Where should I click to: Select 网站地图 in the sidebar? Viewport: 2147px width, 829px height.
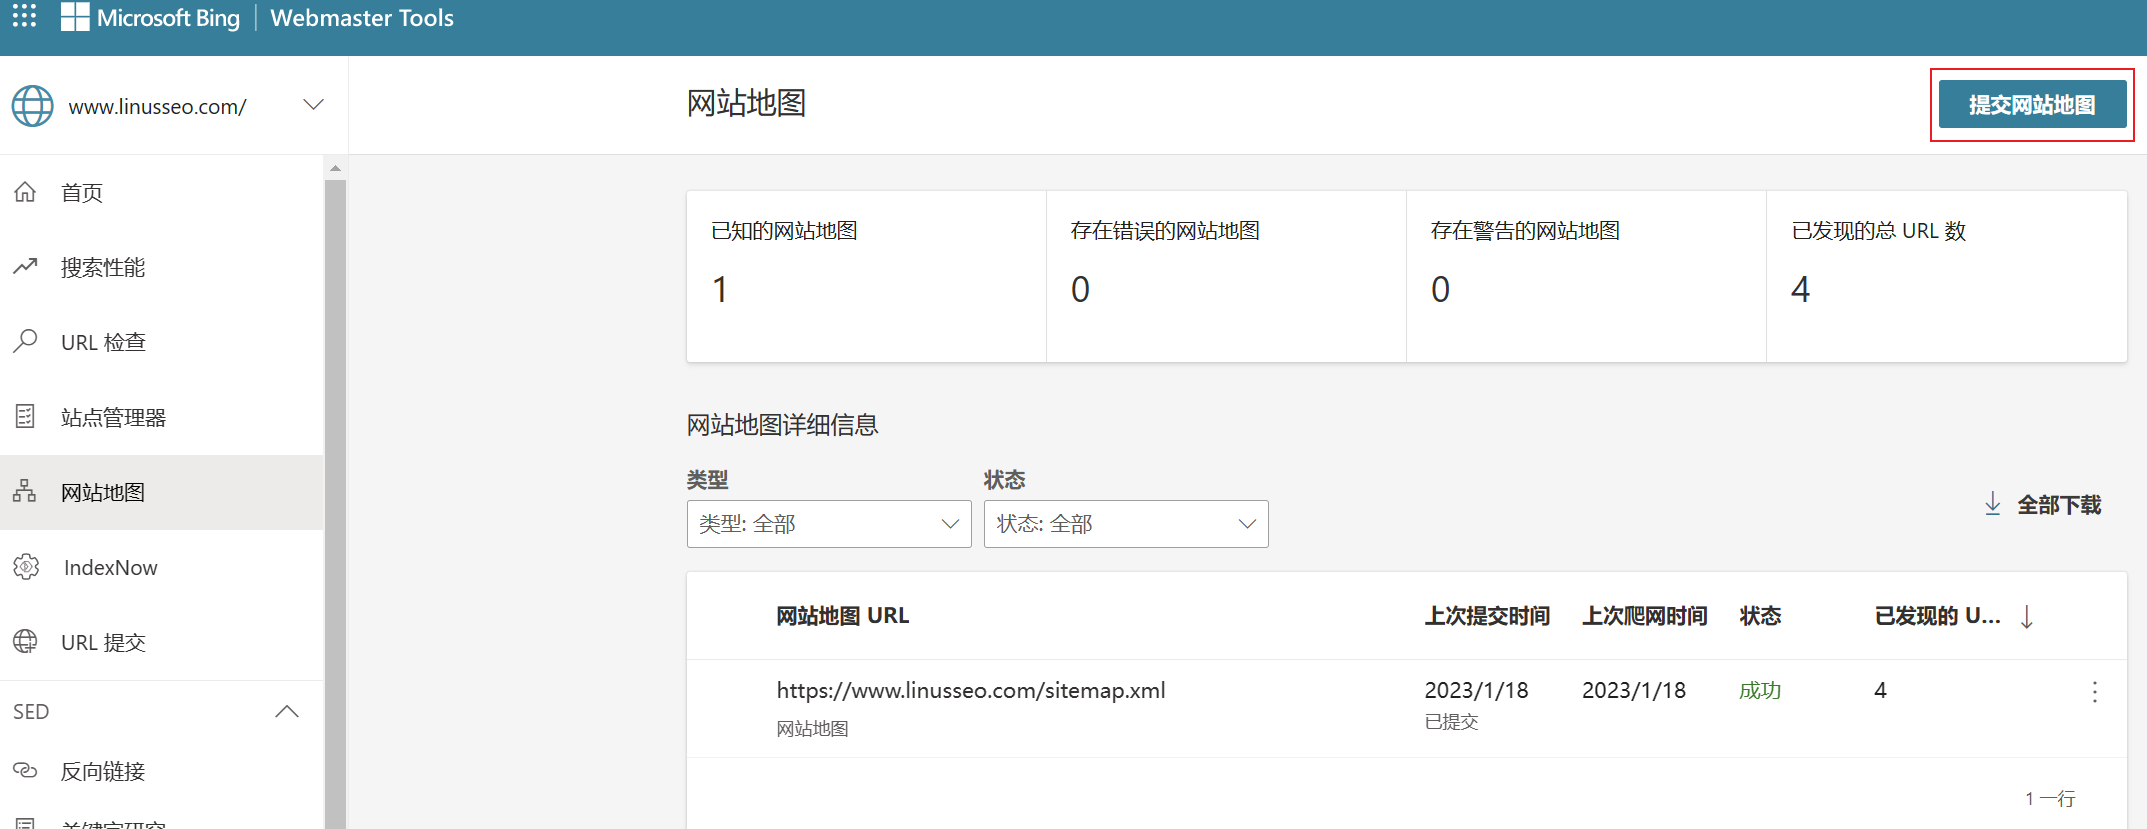pos(103,493)
